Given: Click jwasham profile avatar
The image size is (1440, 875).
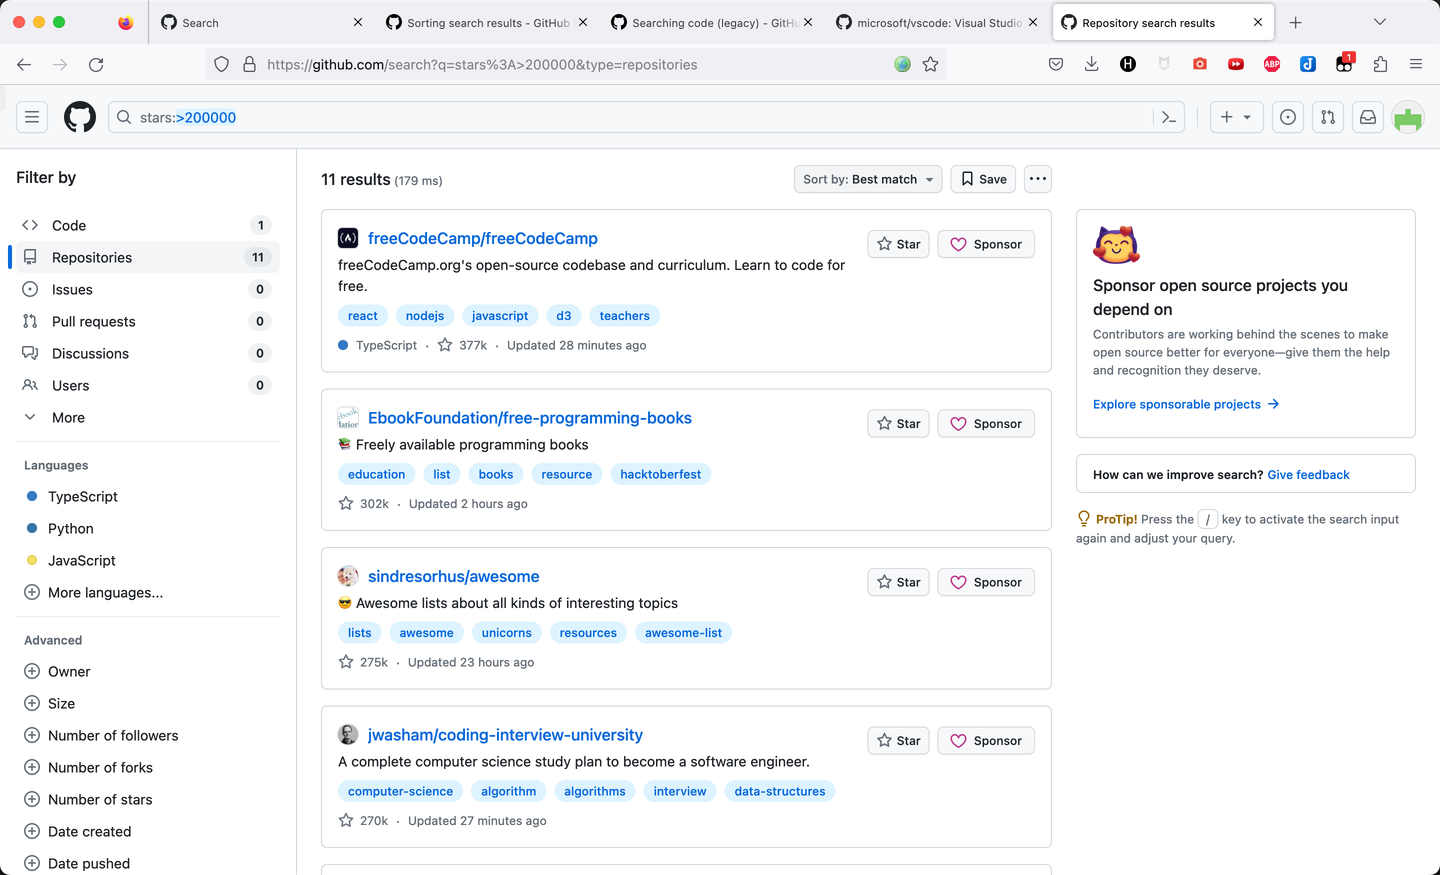Looking at the screenshot, I should (x=348, y=735).
